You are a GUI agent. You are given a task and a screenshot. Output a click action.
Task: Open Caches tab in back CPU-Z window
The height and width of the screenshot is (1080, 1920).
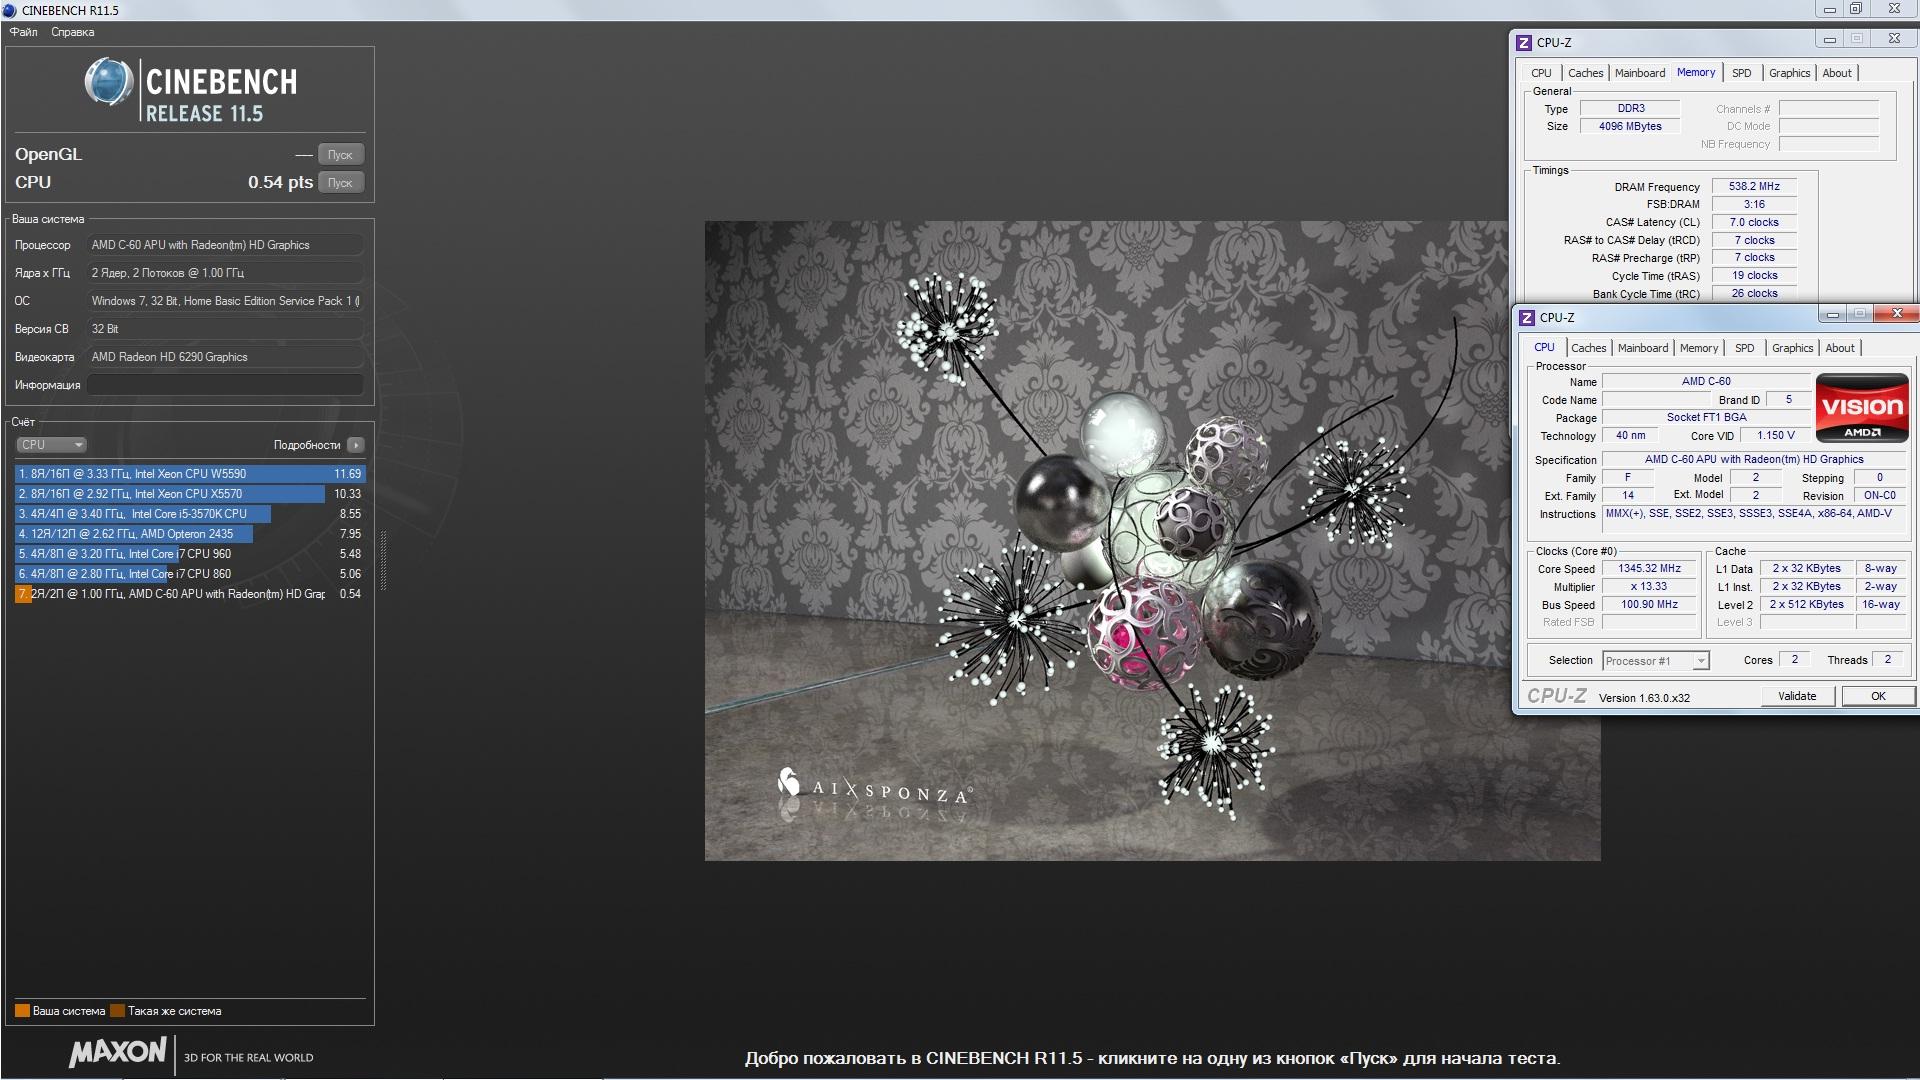[1585, 73]
